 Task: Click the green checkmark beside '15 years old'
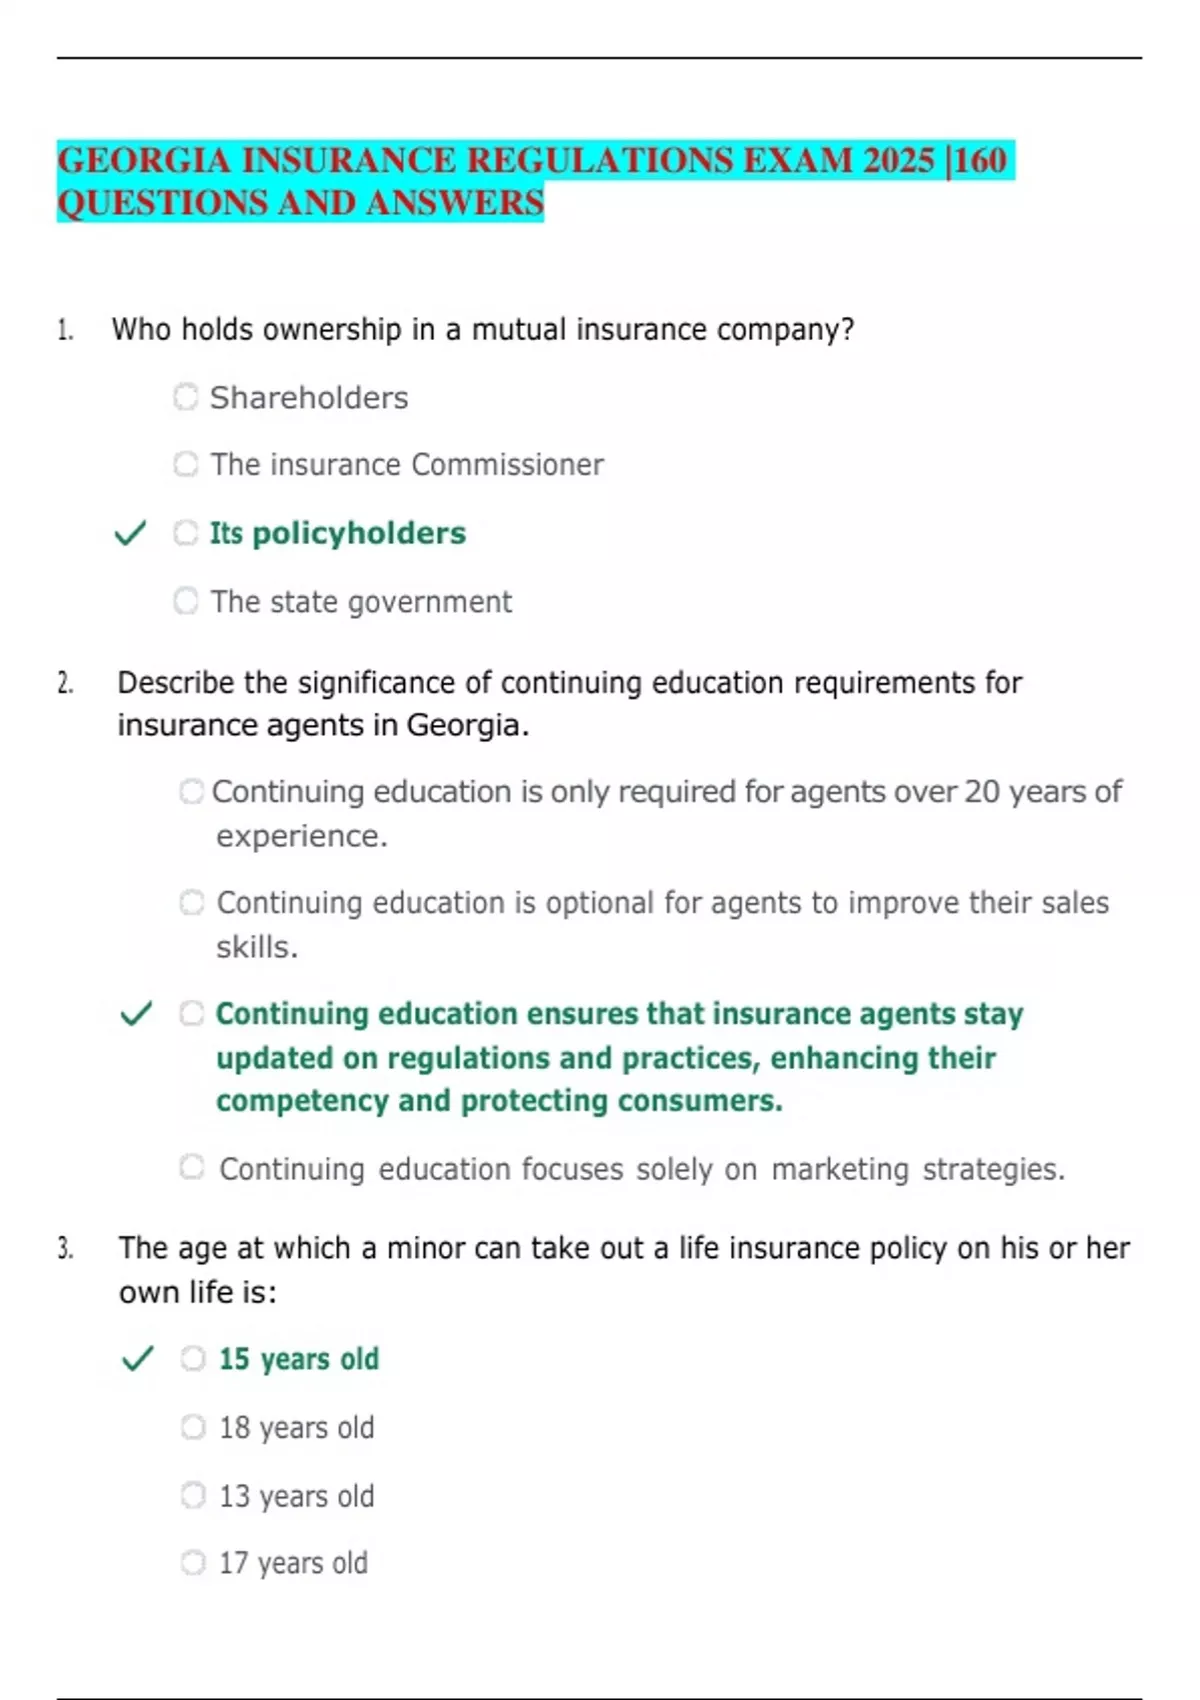point(137,1358)
